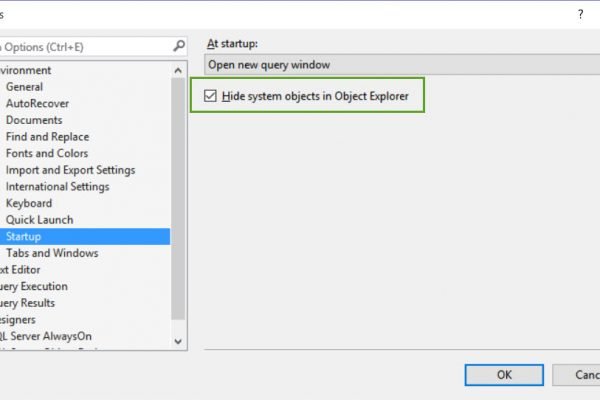Screen dimensions: 600x400
Task: Click the tree scrollbar up arrow
Action: [178, 70]
